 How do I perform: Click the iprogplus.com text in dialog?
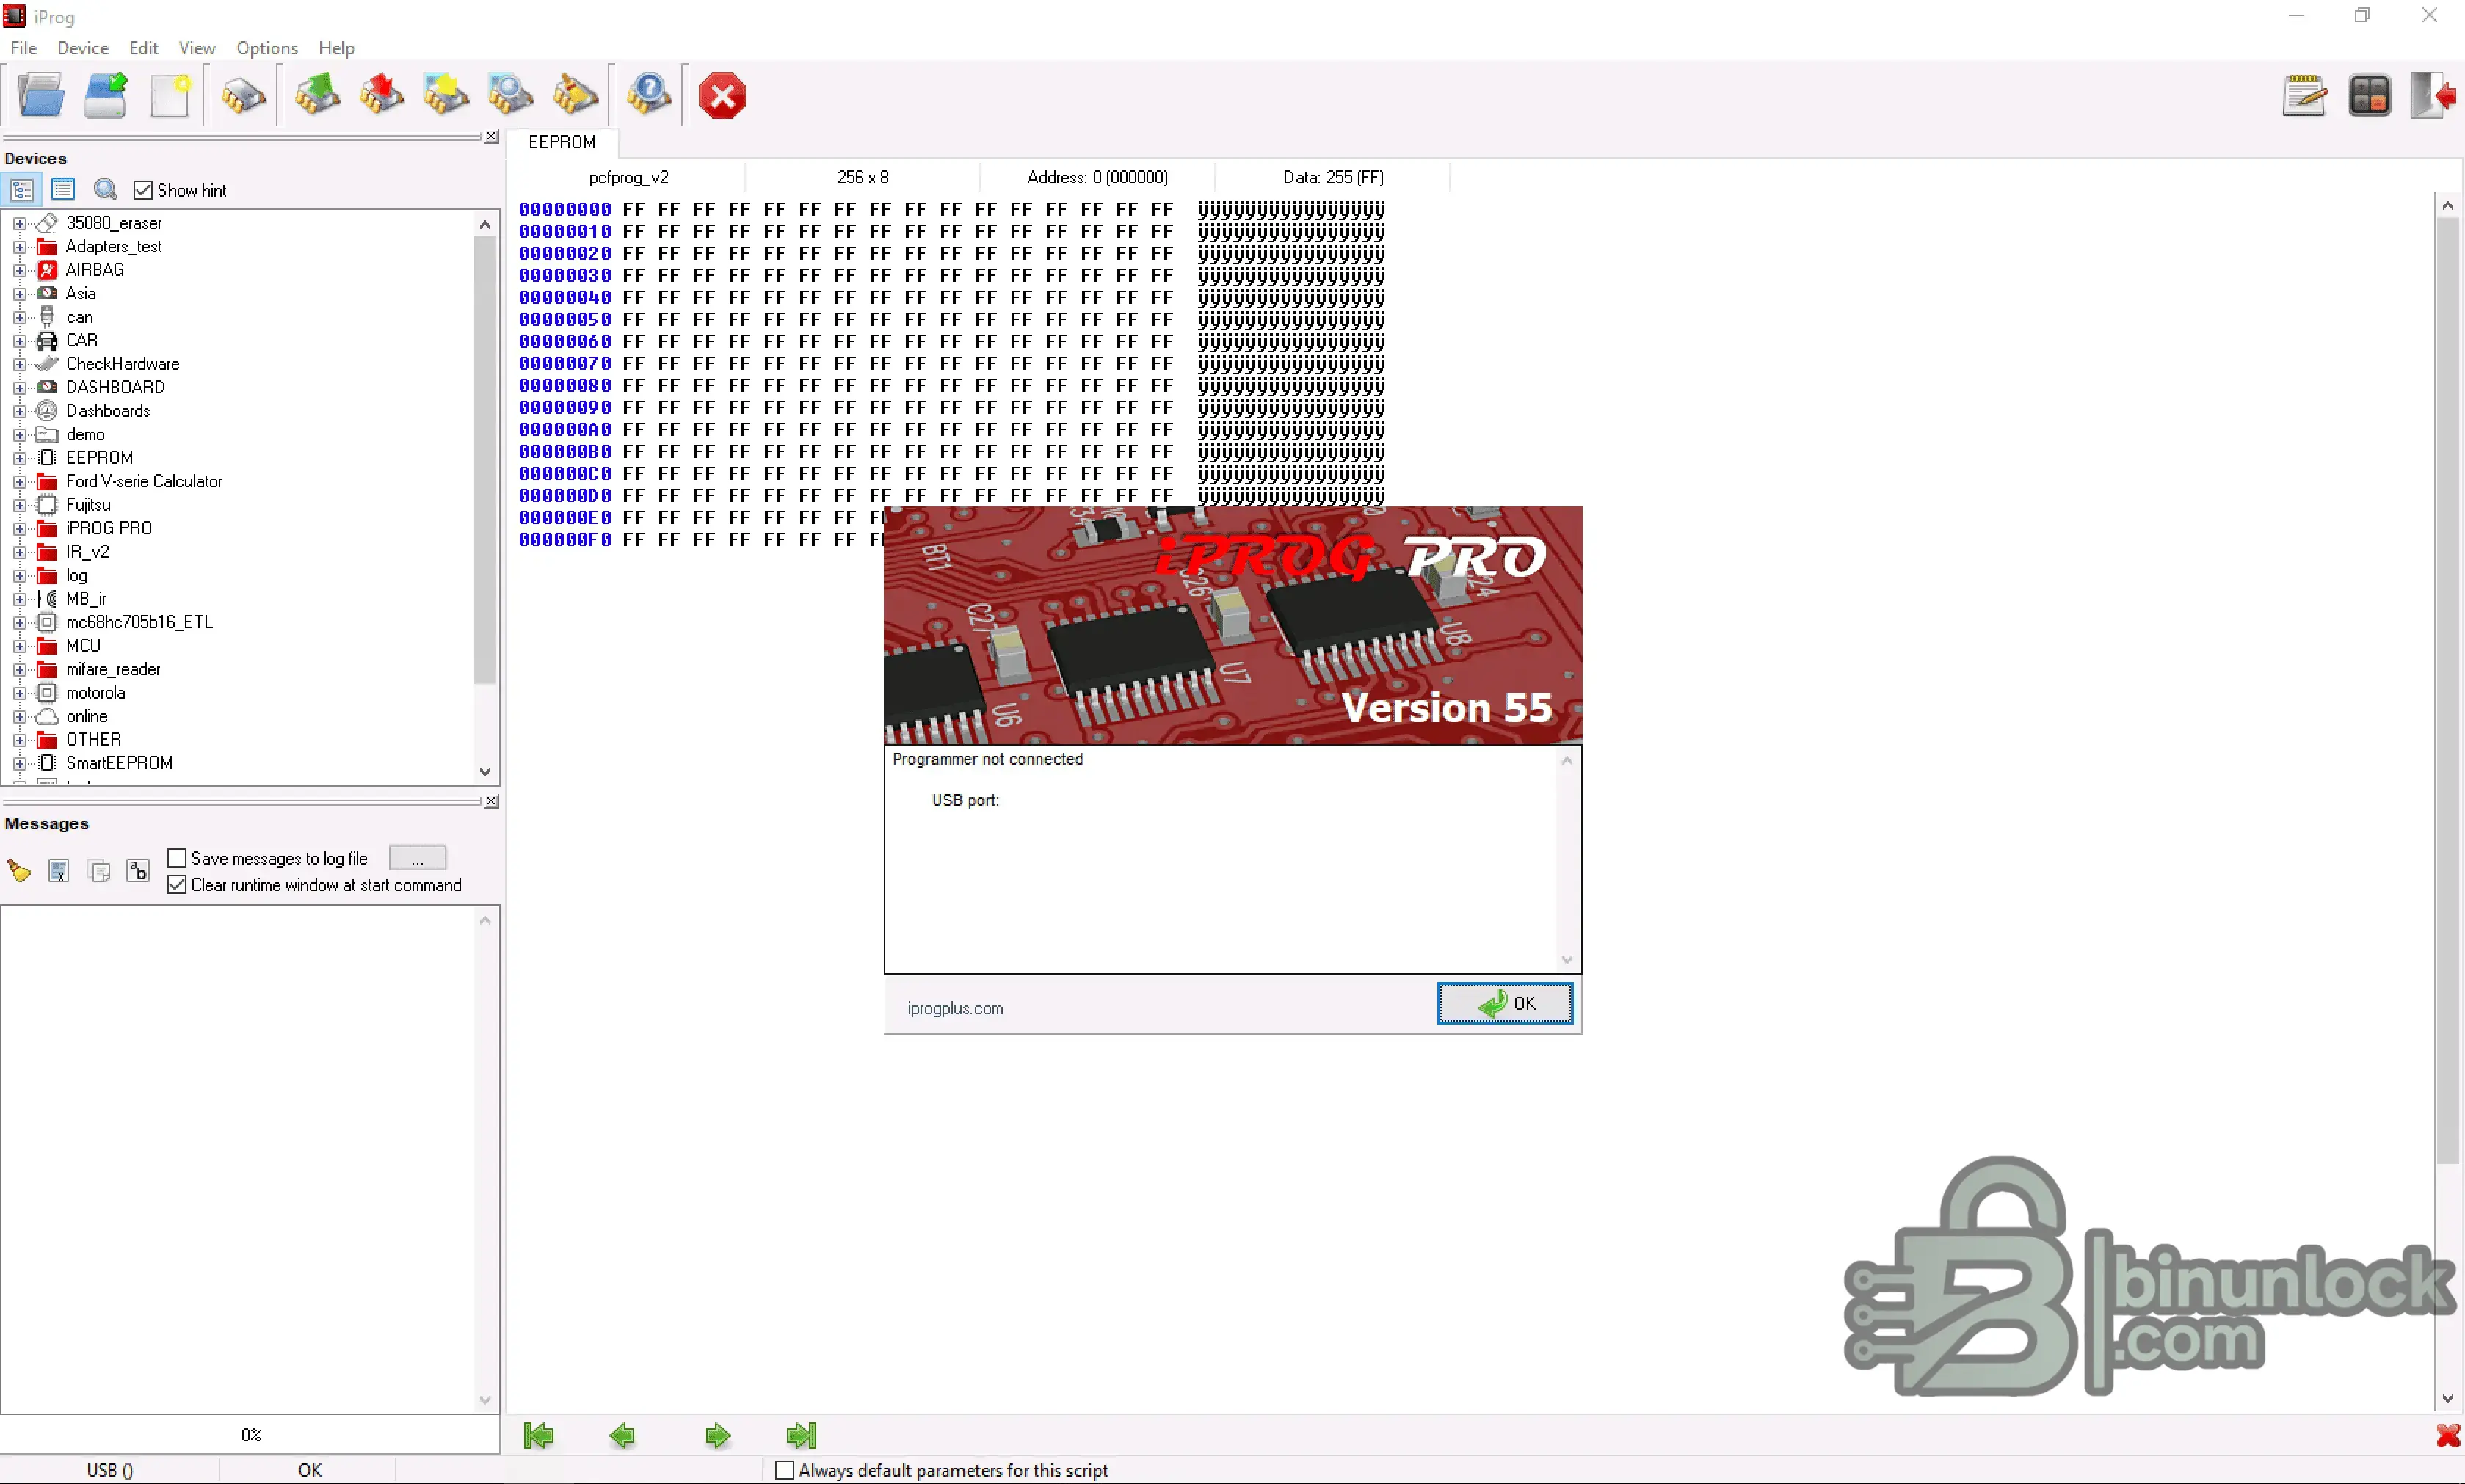coord(955,1009)
